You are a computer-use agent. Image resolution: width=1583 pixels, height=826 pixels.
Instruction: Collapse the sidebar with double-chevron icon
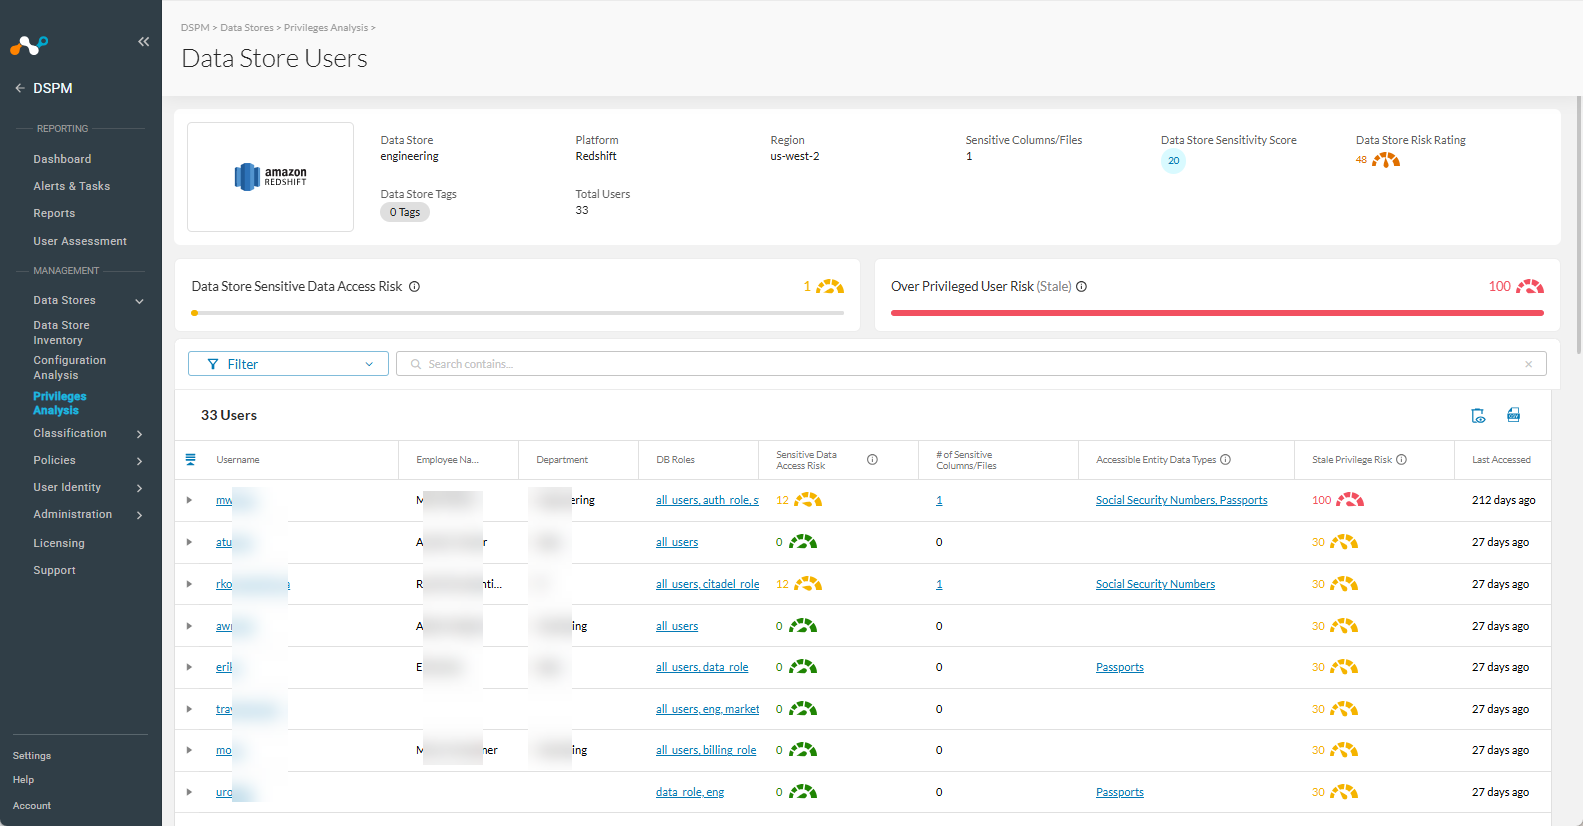point(144,41)
